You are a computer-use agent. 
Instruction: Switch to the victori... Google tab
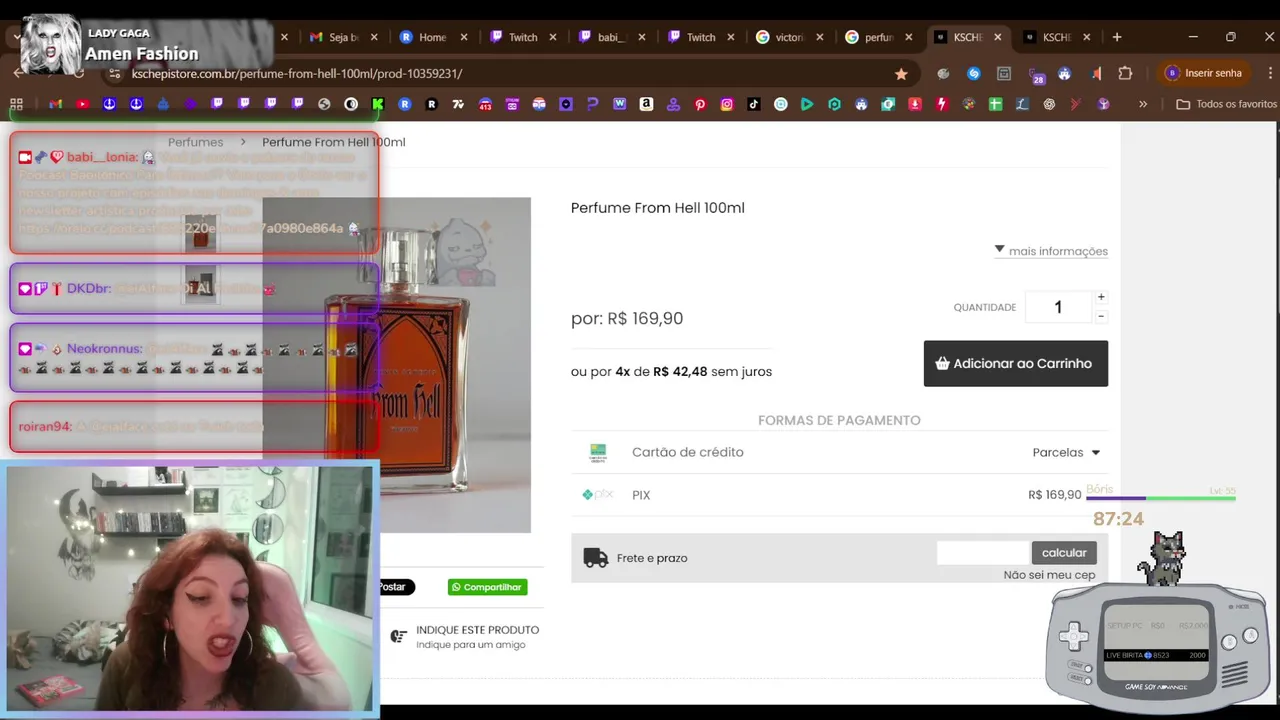789,37
